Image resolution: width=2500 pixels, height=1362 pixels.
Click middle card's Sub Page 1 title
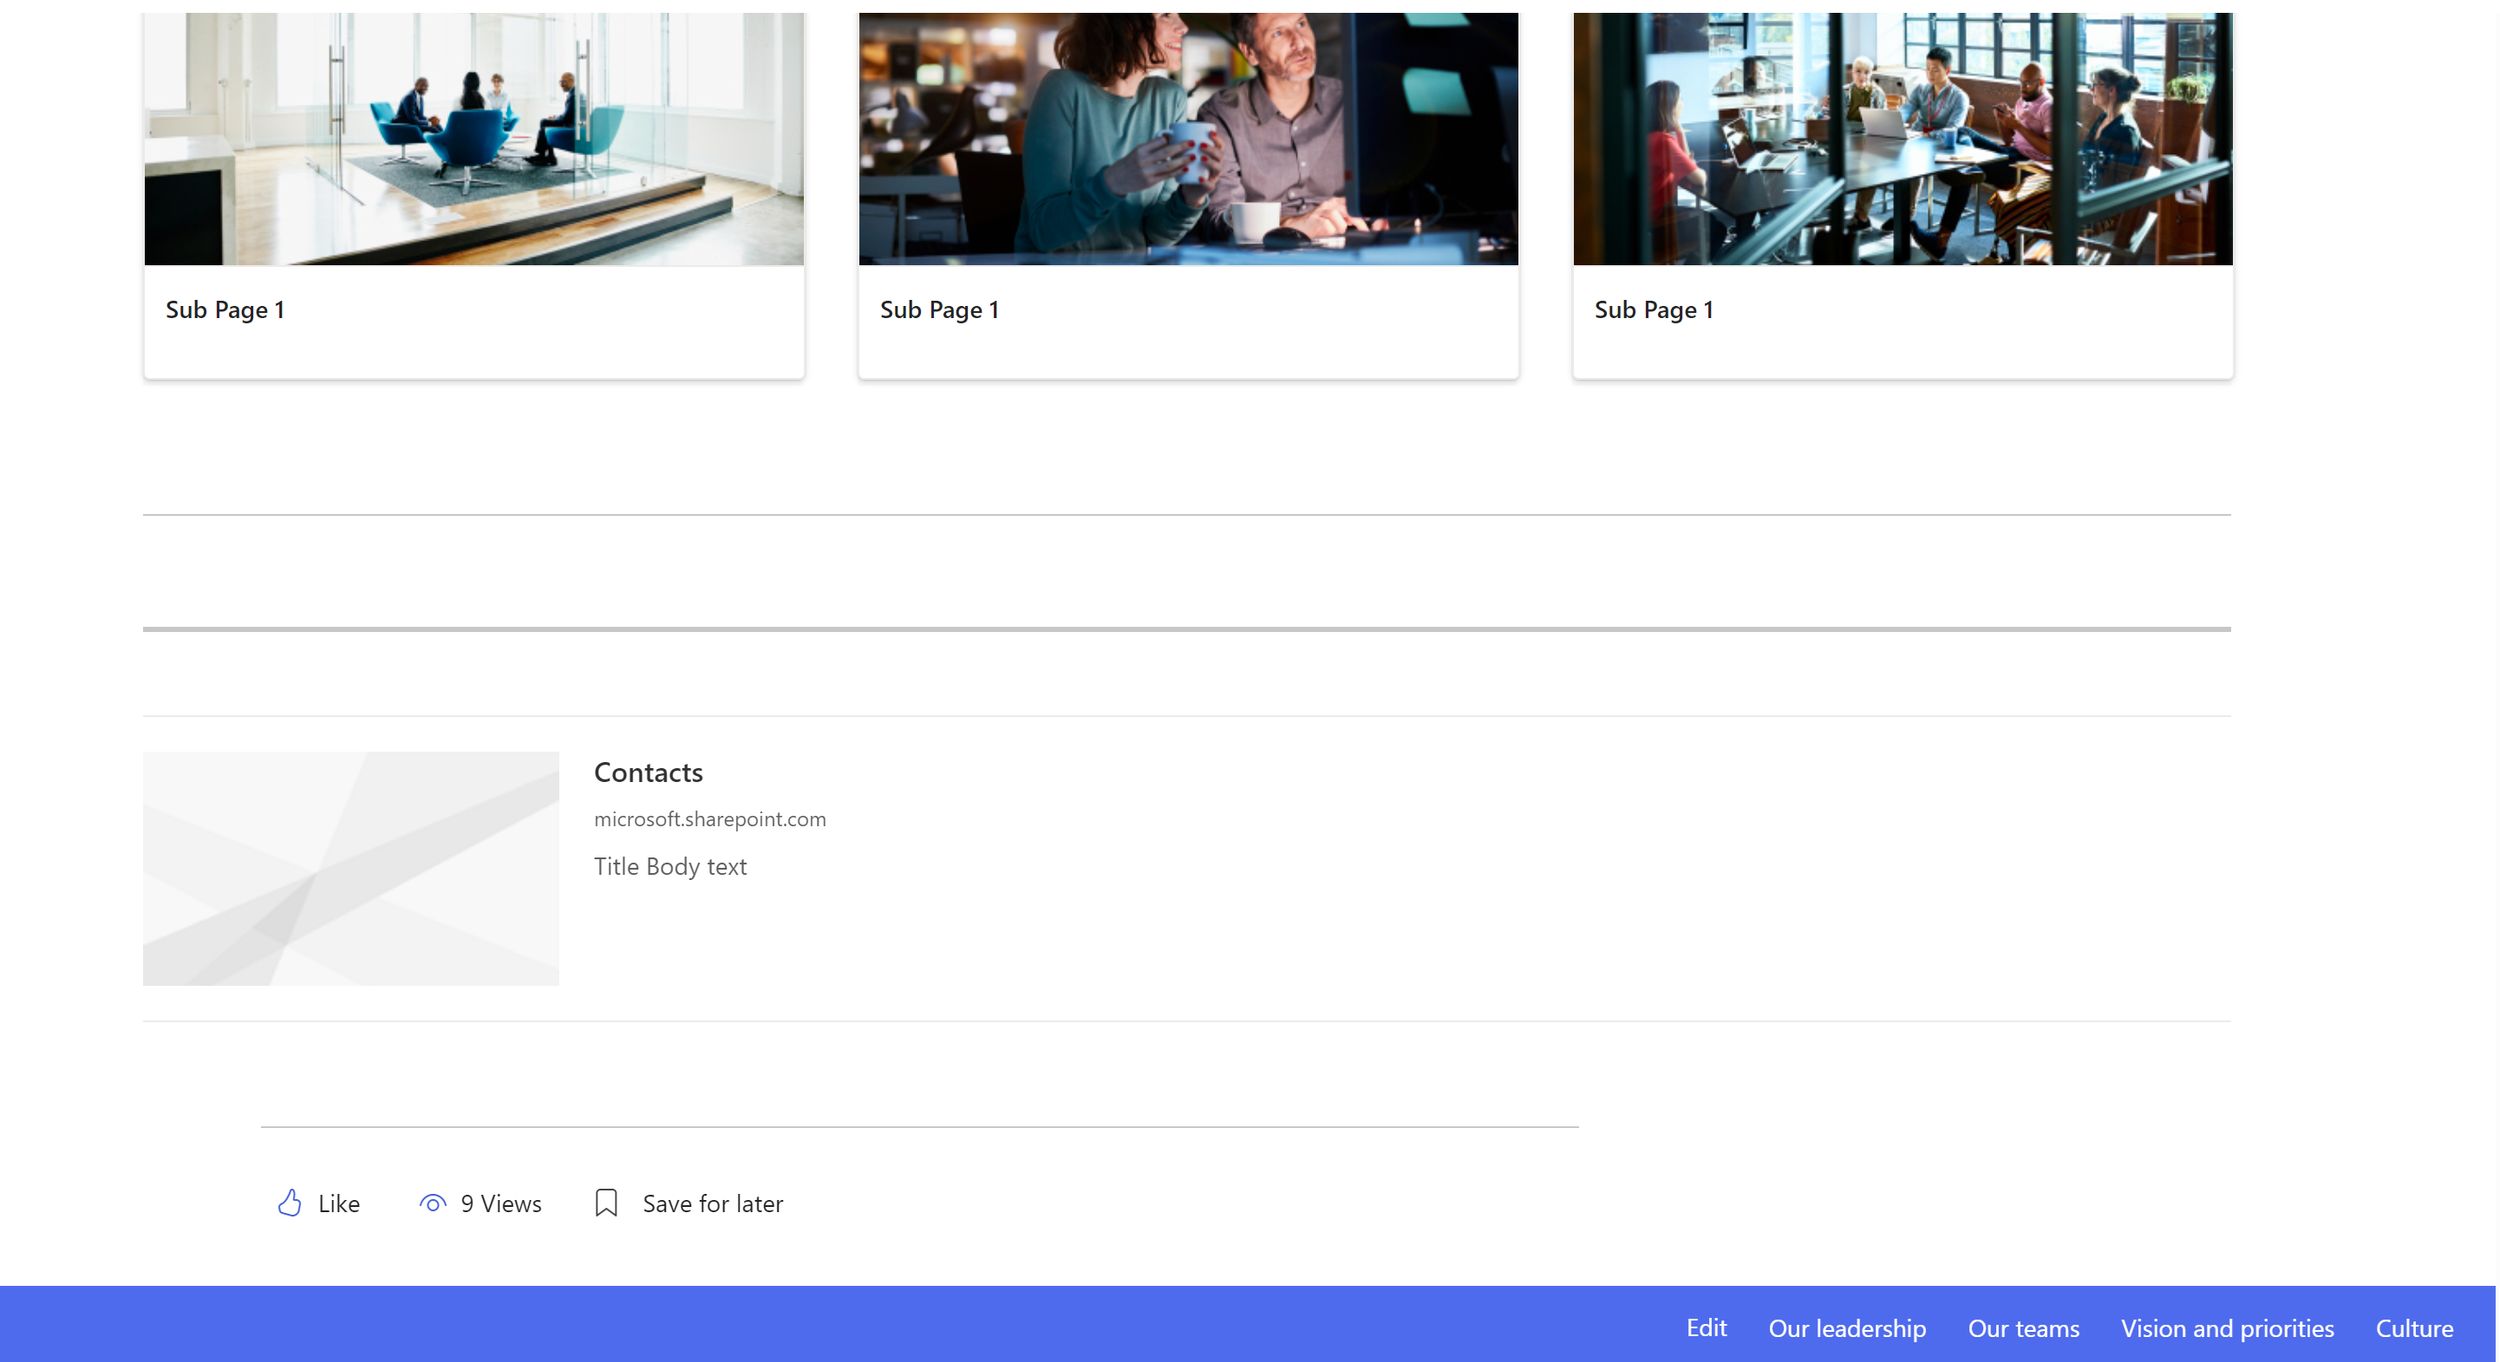pos(939,309)
